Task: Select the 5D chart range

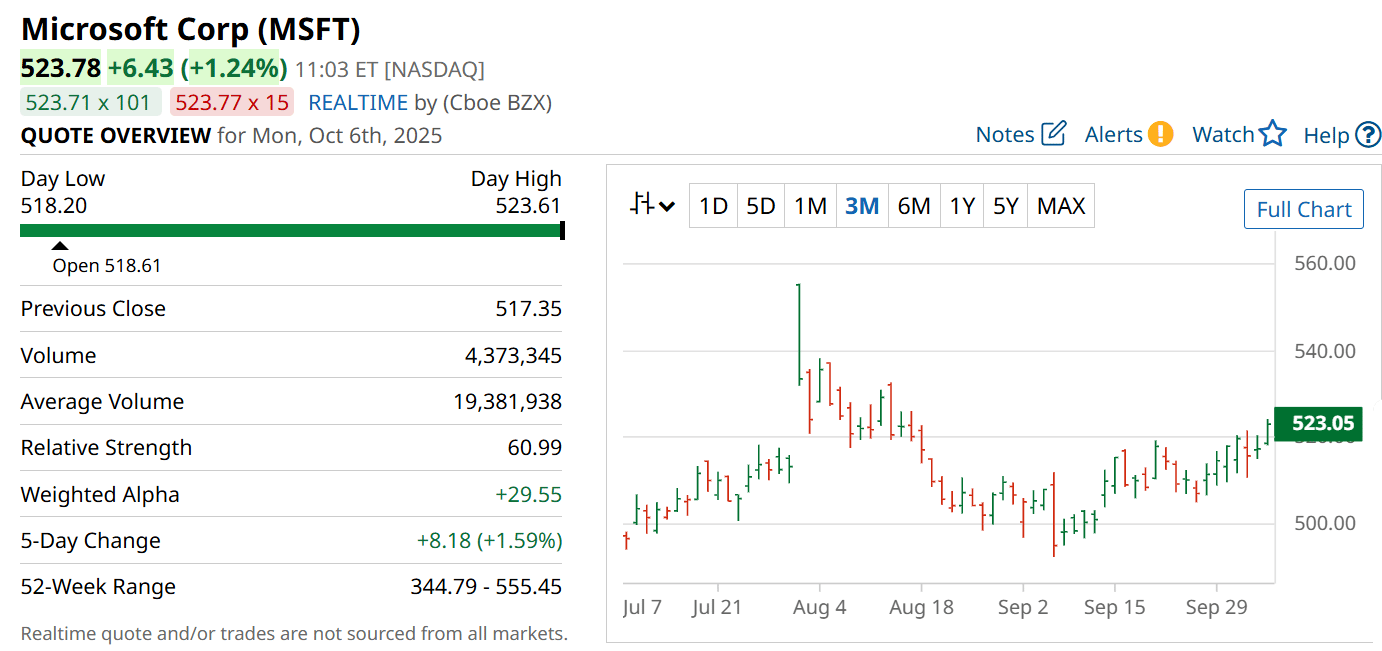Action: click(761, 206)
